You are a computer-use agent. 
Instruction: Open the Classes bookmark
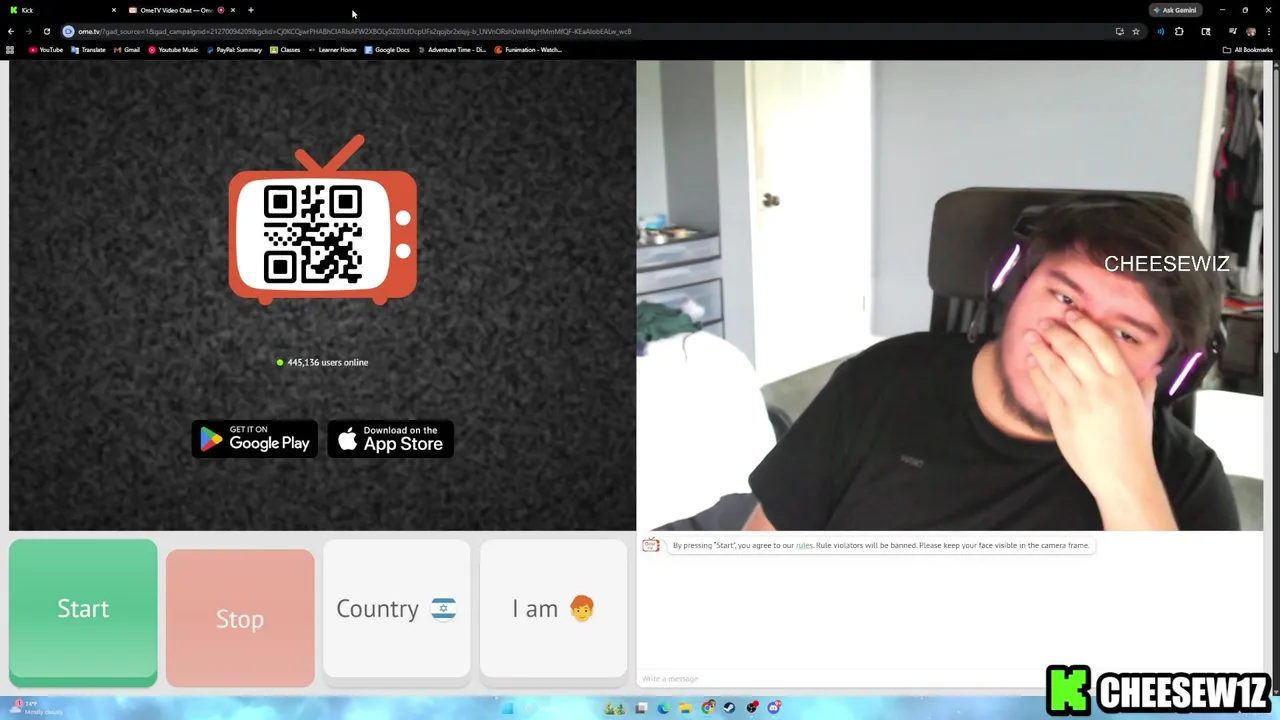click(285, 49)
